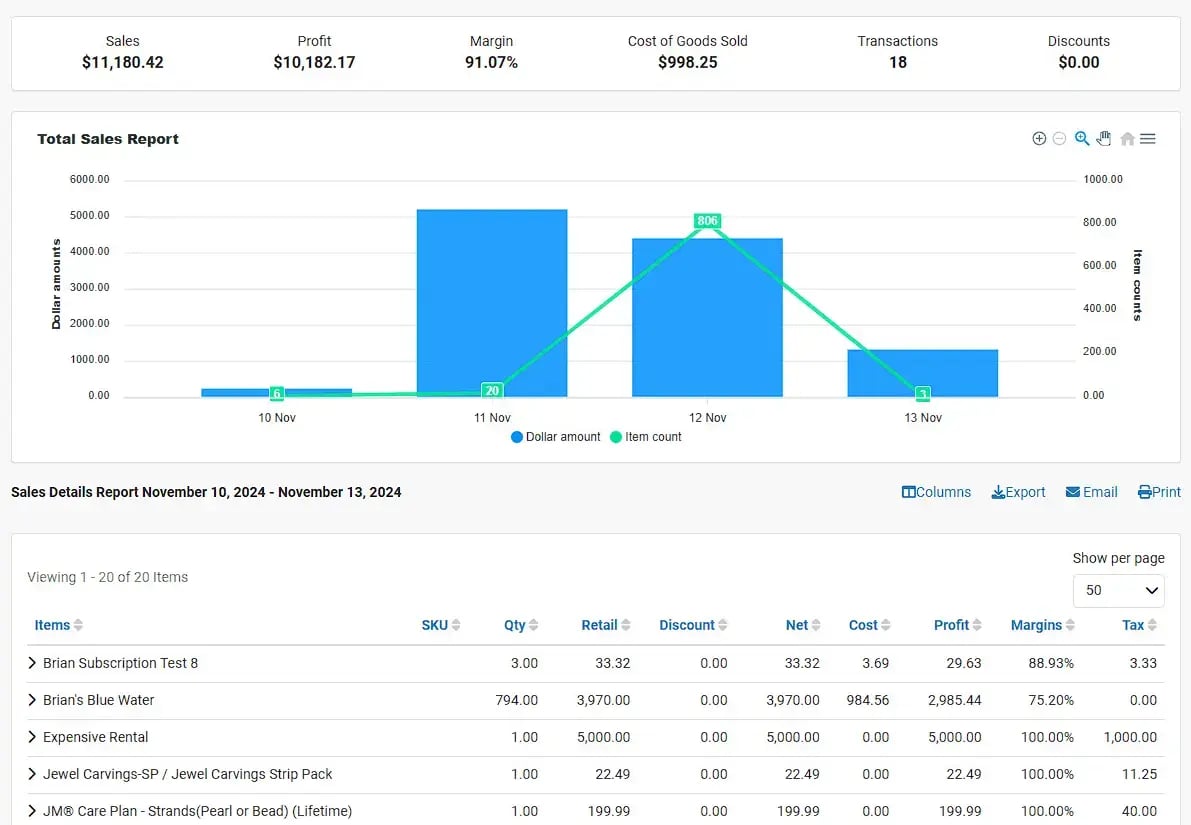Viewport: 1191px width, 825px height.
Task: Reset chart zoom with home icon
Action: point(1127,138)
